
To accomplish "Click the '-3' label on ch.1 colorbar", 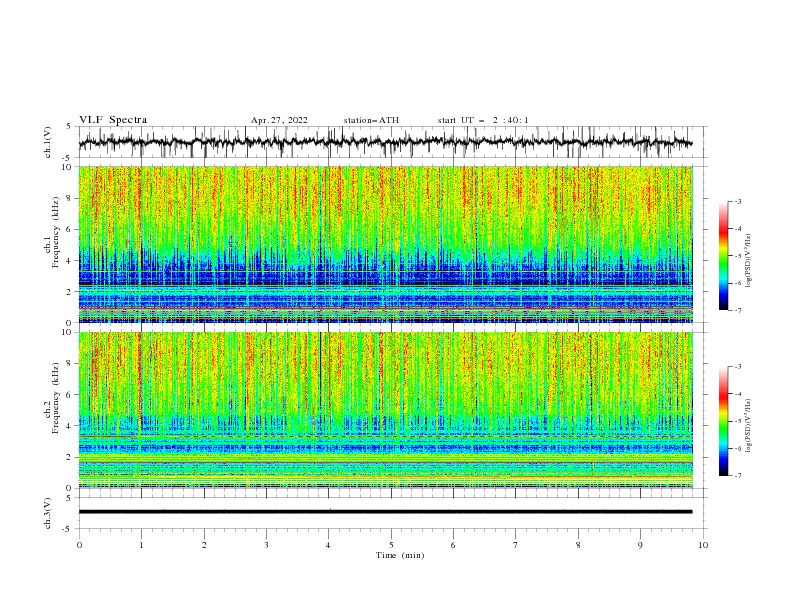I will pyautogui.click(x=737, y=201).
